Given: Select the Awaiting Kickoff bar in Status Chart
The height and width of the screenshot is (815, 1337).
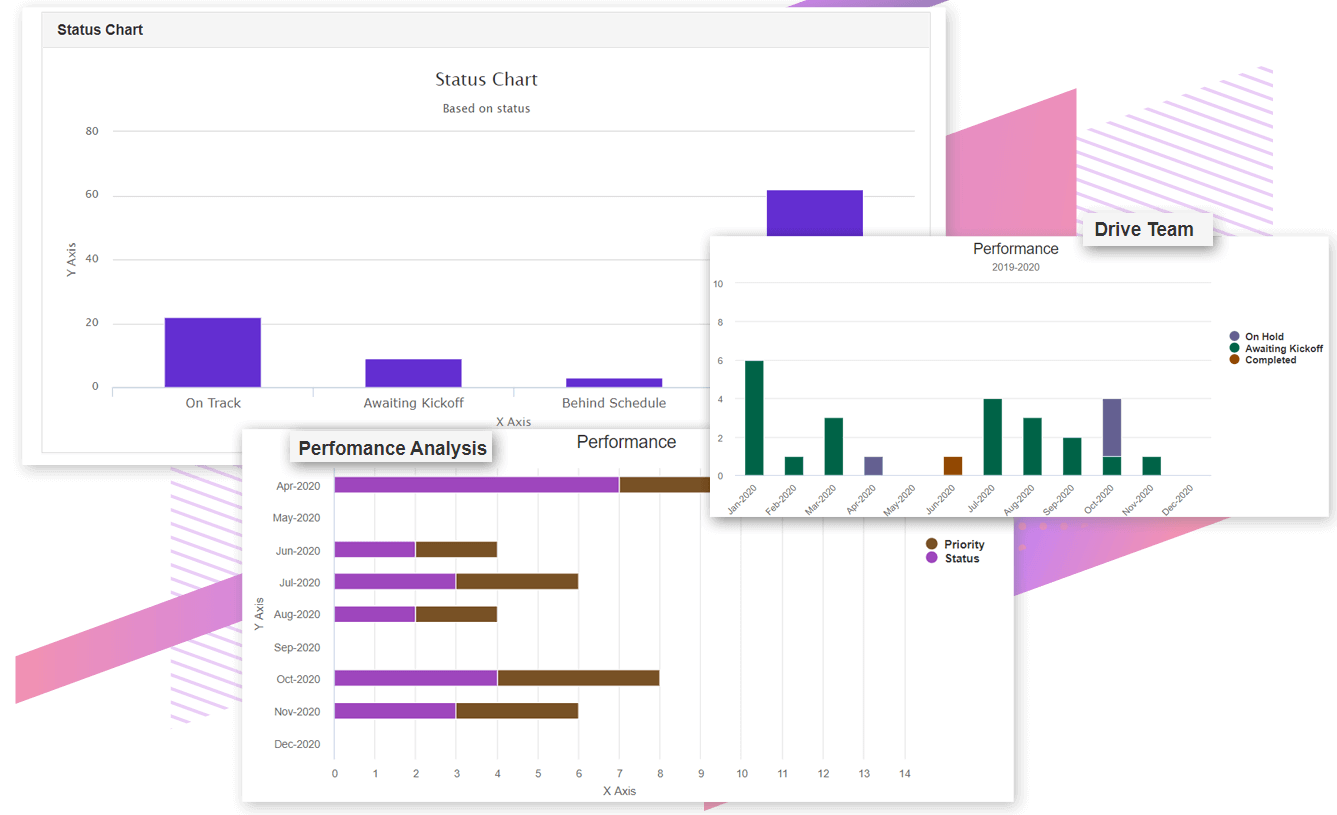Looking at the screenshot, I should tap(413, 373).
